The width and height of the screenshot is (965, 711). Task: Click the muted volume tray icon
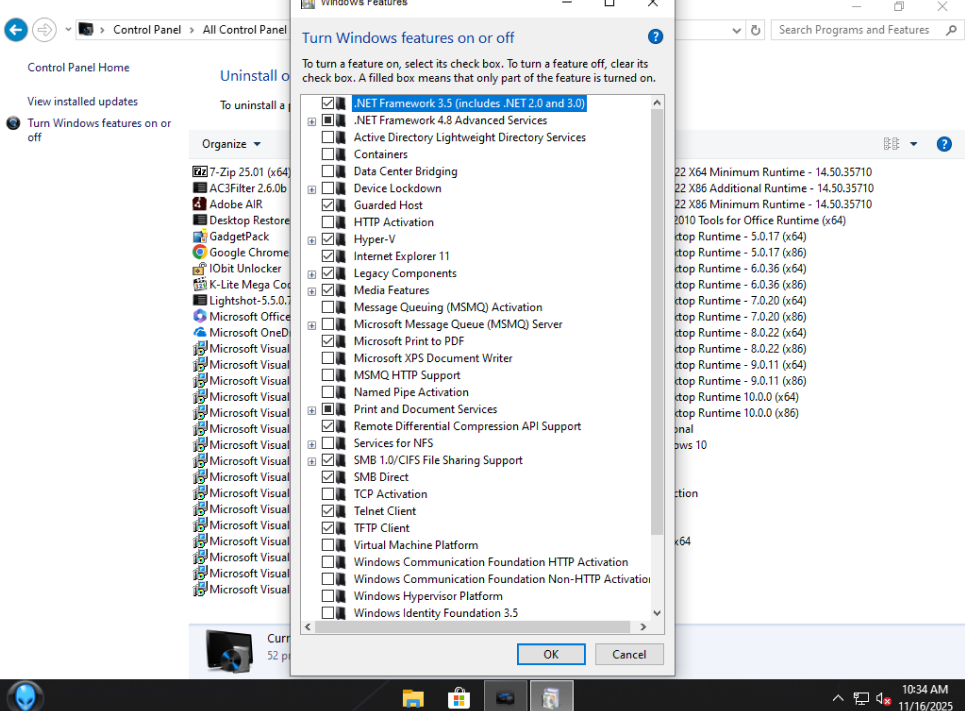884,699
